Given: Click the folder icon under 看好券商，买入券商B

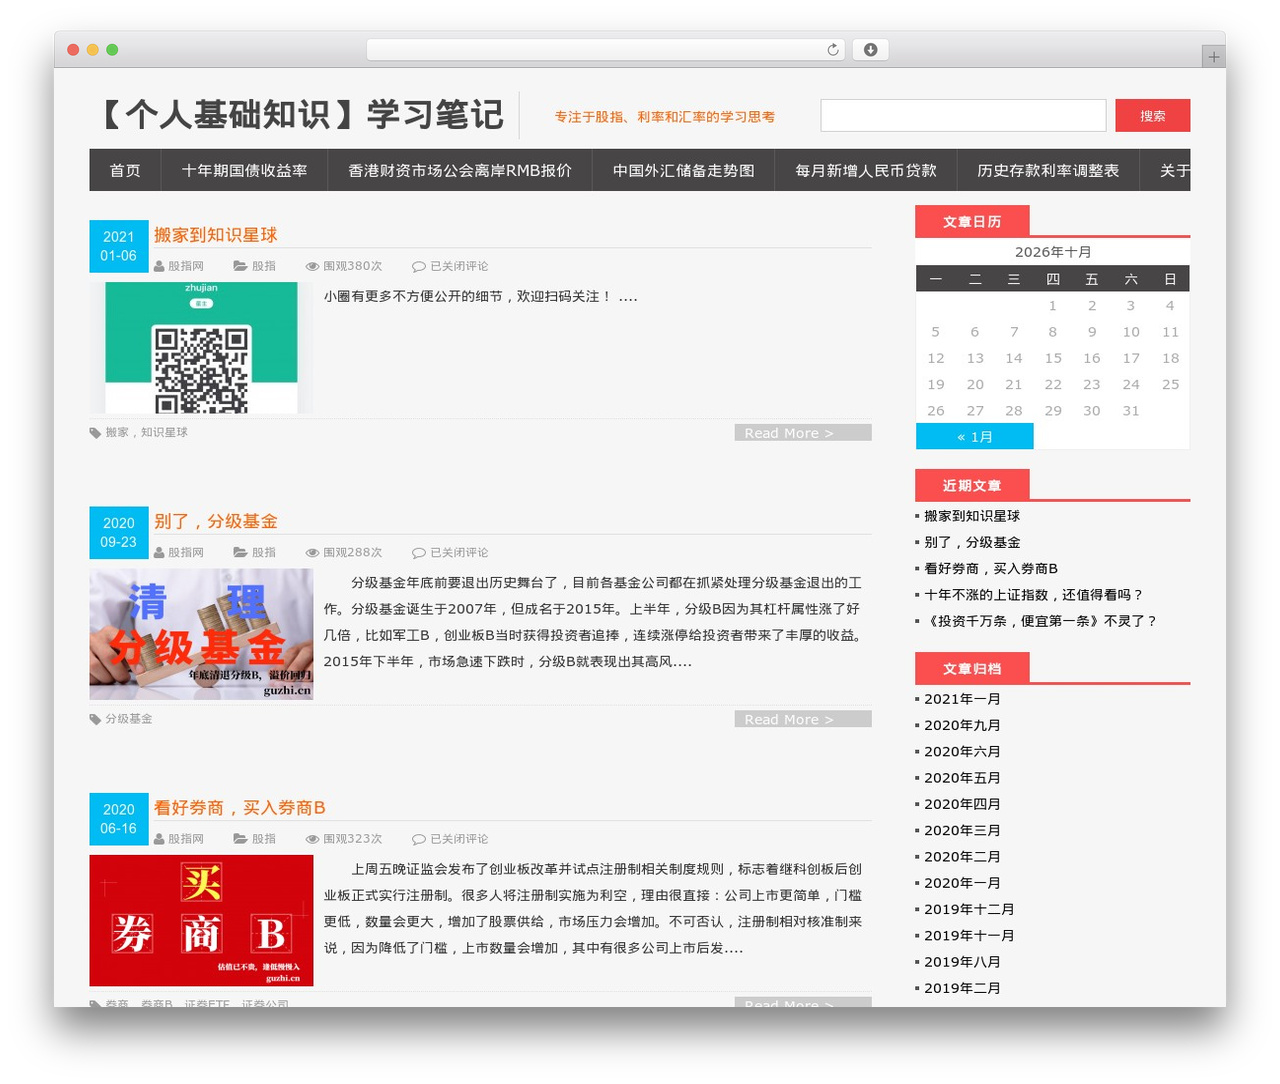Looking at the screenshot, I should click(x=240, y=839).
